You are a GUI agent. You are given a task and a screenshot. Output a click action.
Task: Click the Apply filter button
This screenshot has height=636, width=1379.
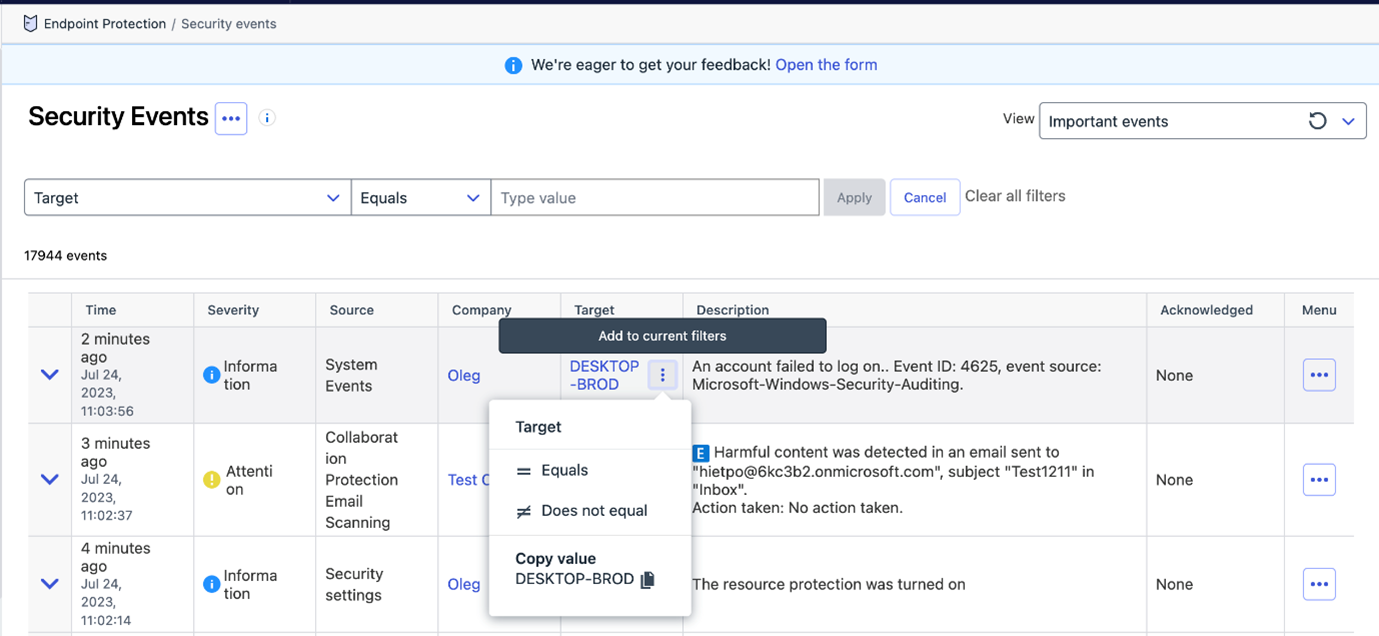click(854, 198)
